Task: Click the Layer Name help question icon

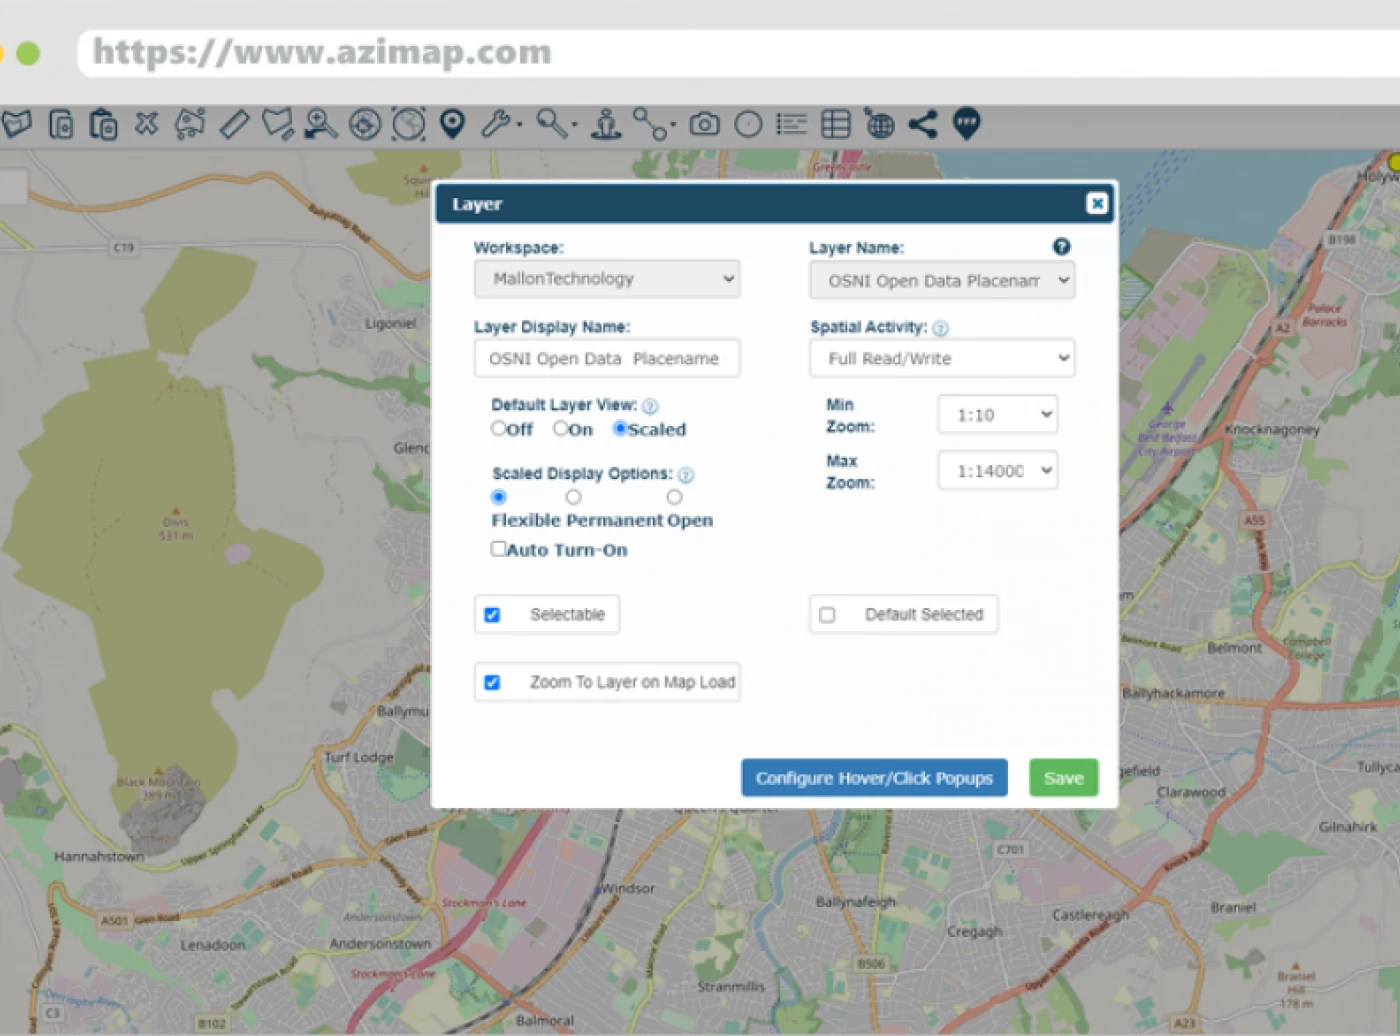Action: click(1061, 247)
